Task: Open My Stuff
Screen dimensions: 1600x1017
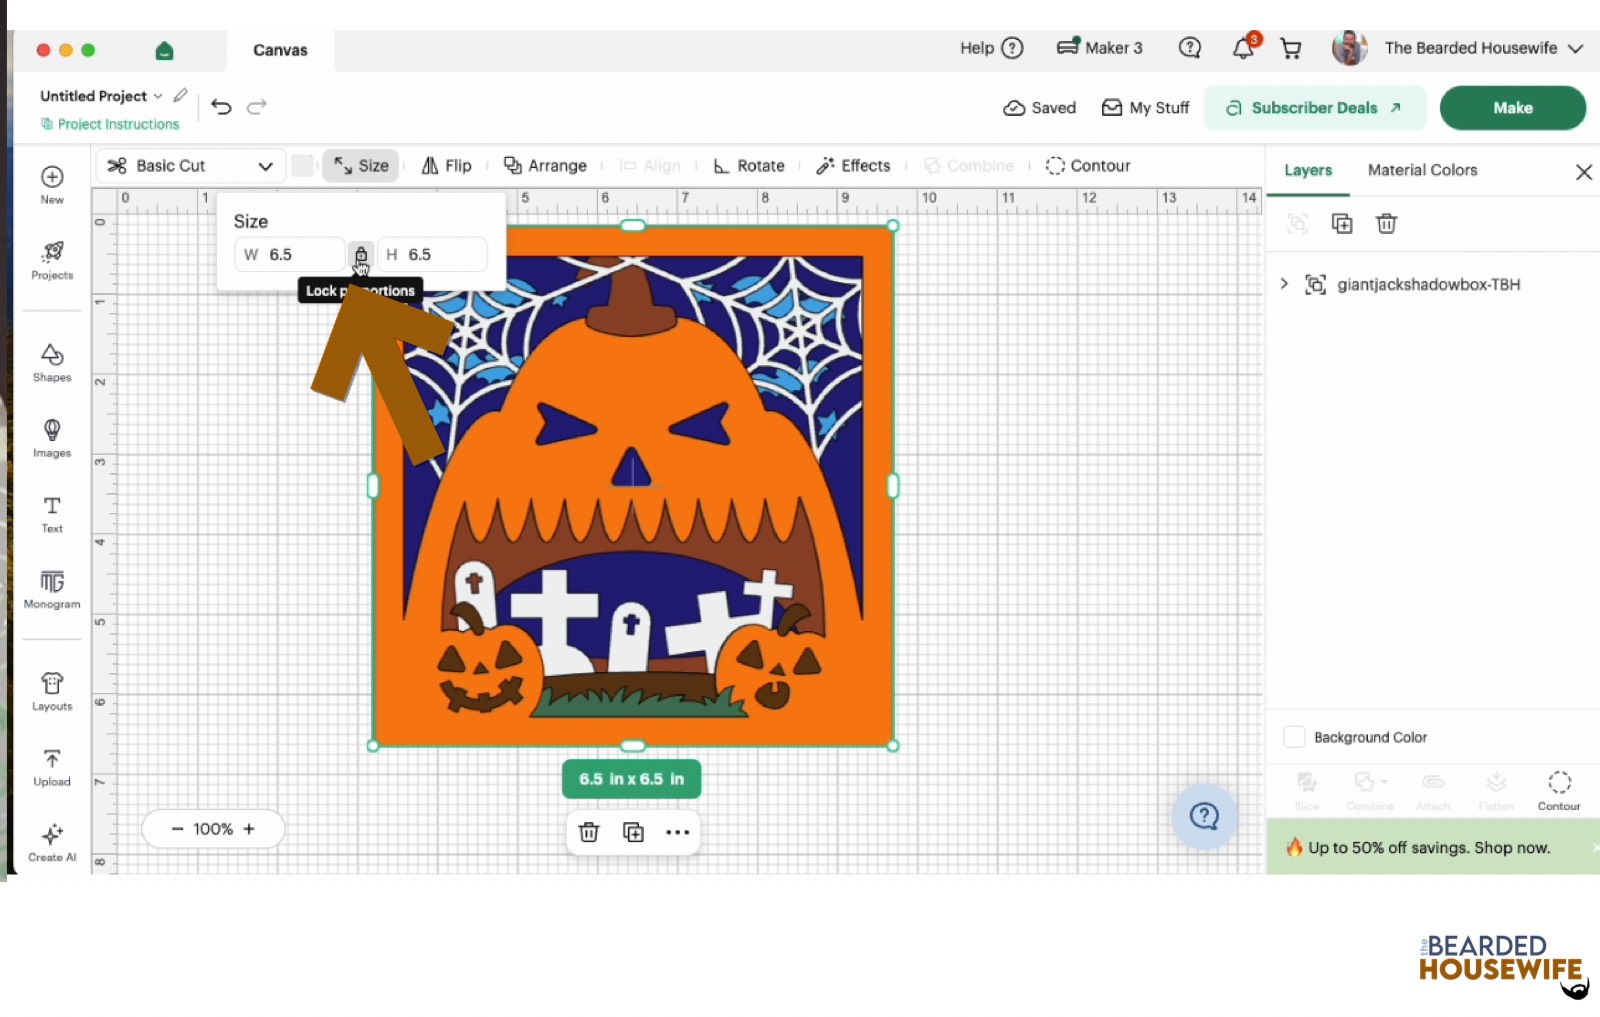Action: [x=1146, y=108]
